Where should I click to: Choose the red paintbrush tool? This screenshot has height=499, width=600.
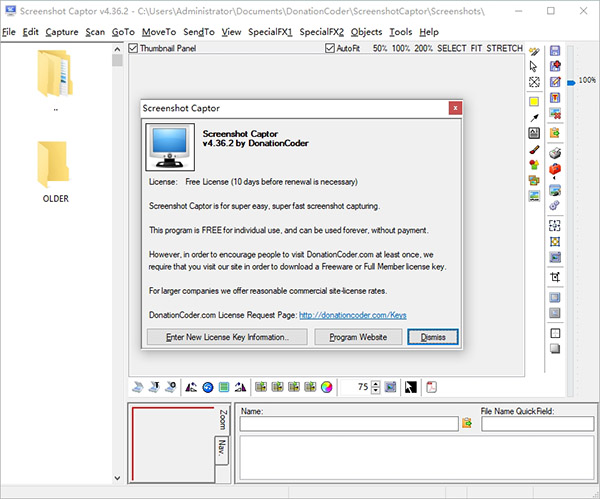click(x=534, y=149)
